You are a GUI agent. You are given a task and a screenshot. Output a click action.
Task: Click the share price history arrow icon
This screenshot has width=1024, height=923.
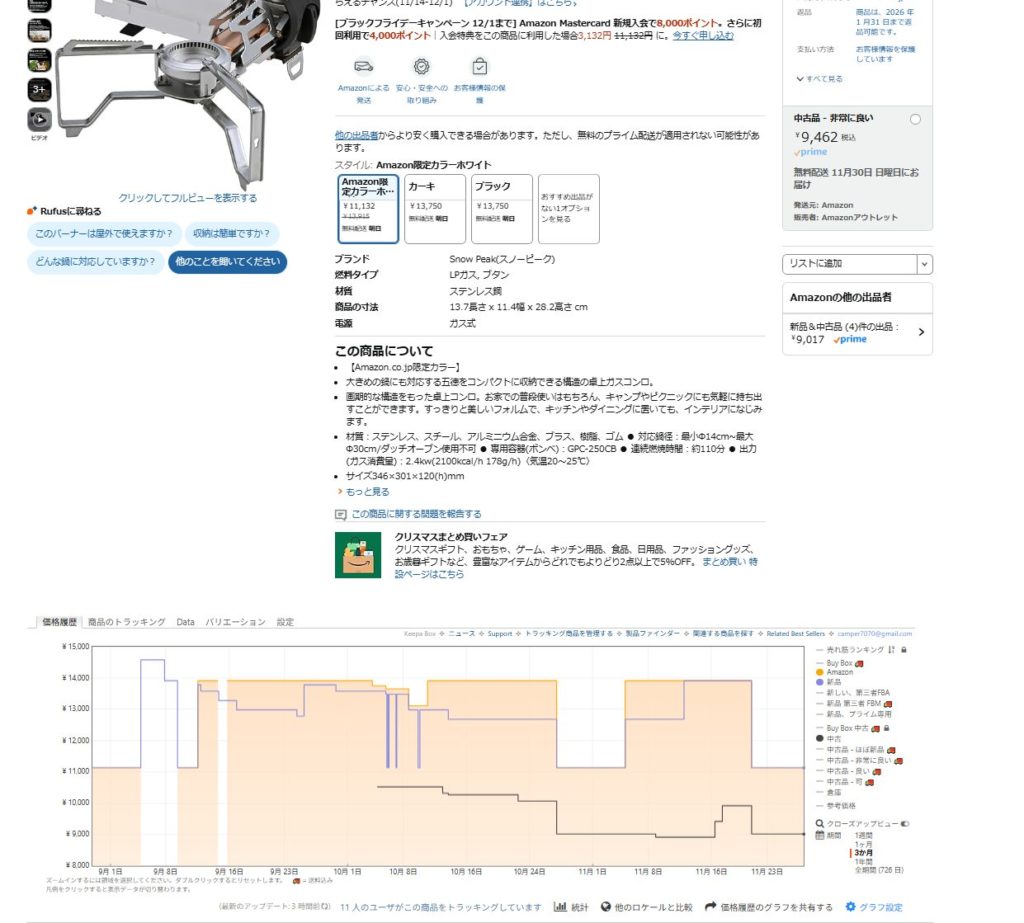point(710,907)
